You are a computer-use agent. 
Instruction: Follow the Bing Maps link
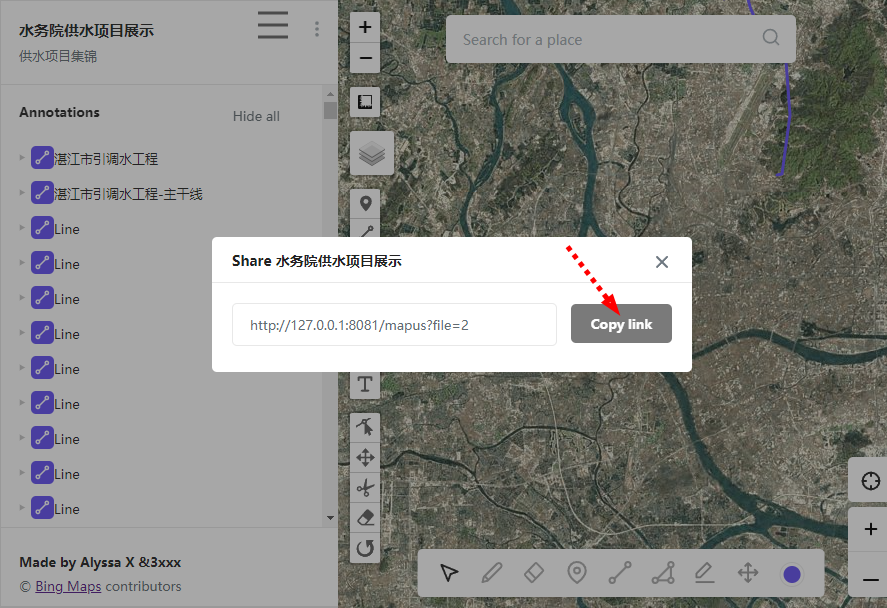coord(68,586)
